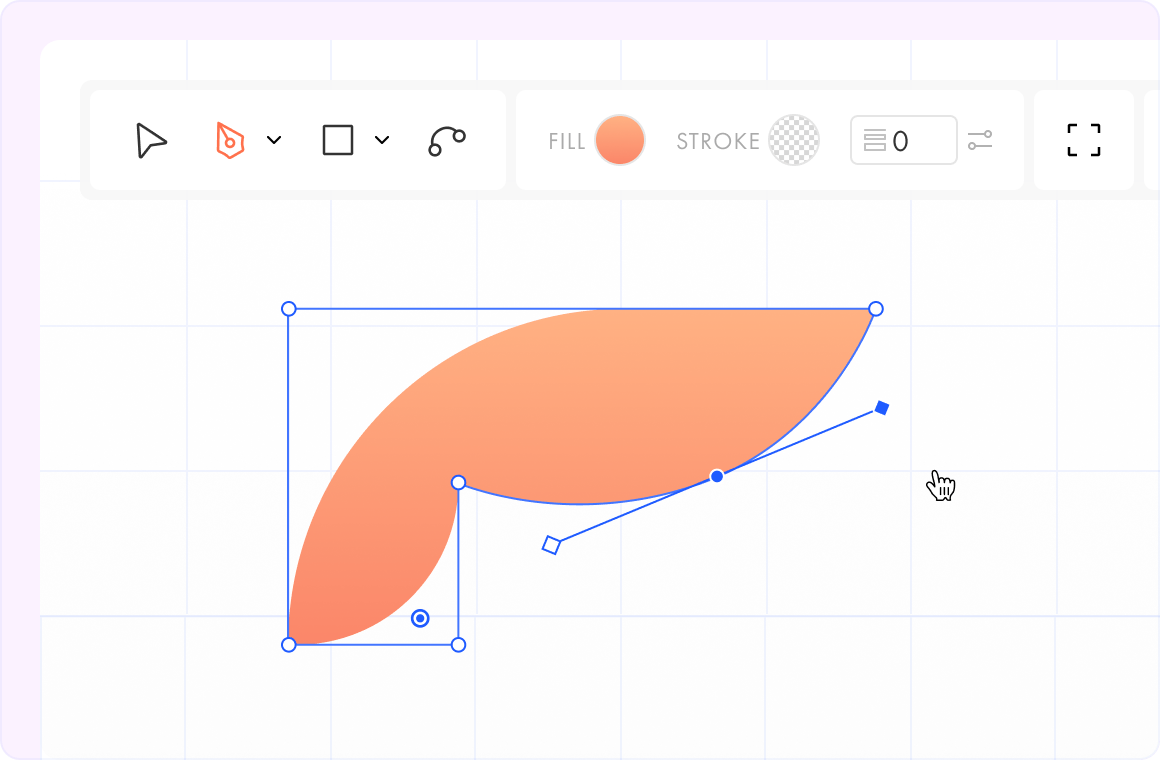Select the Rectangle shape tool

338,140
